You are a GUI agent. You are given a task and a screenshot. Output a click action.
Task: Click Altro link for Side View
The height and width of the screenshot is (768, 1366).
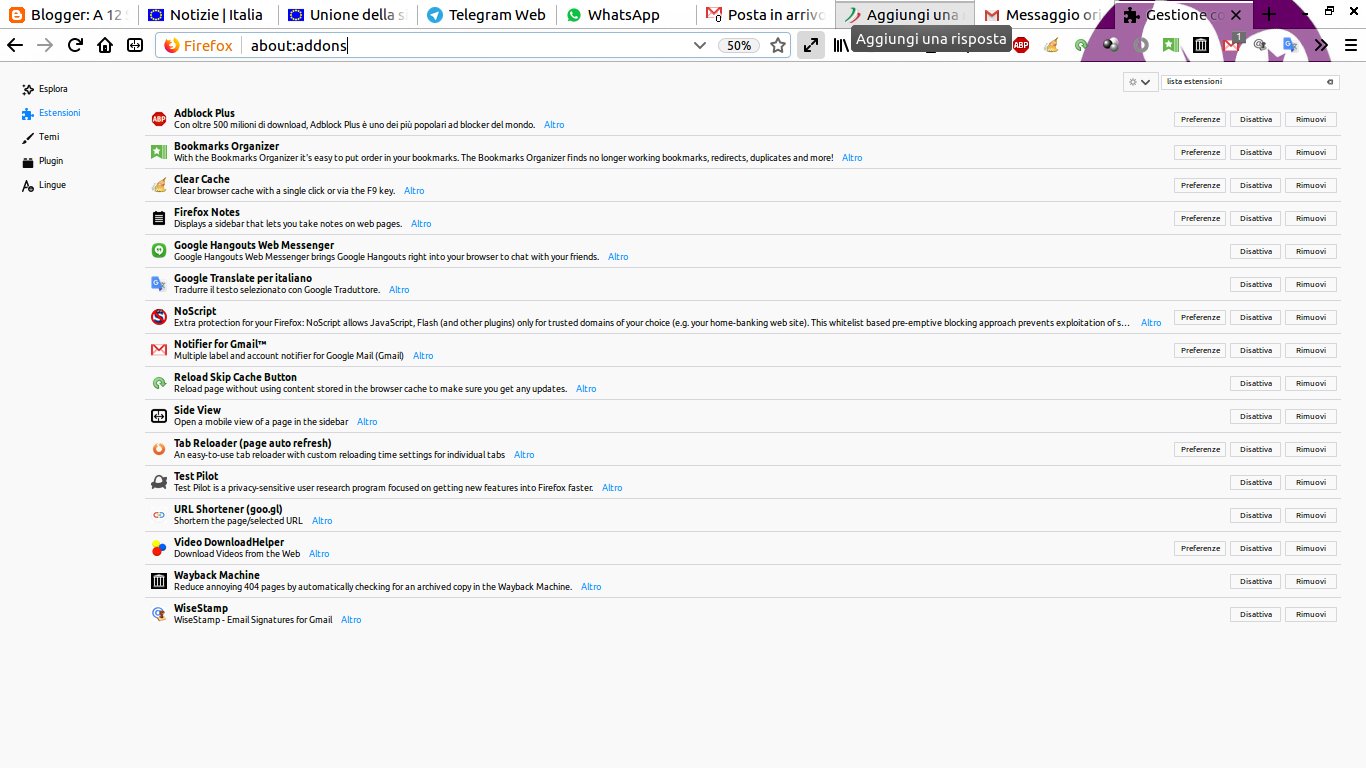coord(367,422)
